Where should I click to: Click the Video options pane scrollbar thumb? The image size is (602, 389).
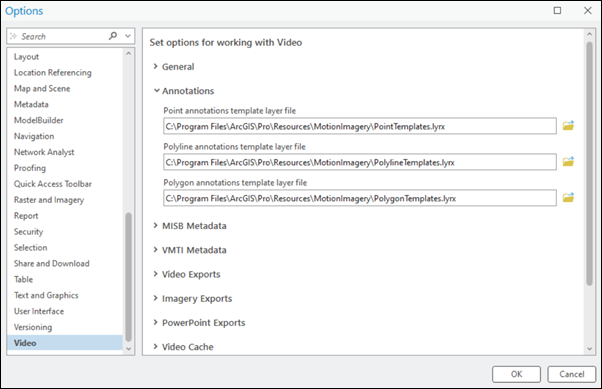pos(589,164)
